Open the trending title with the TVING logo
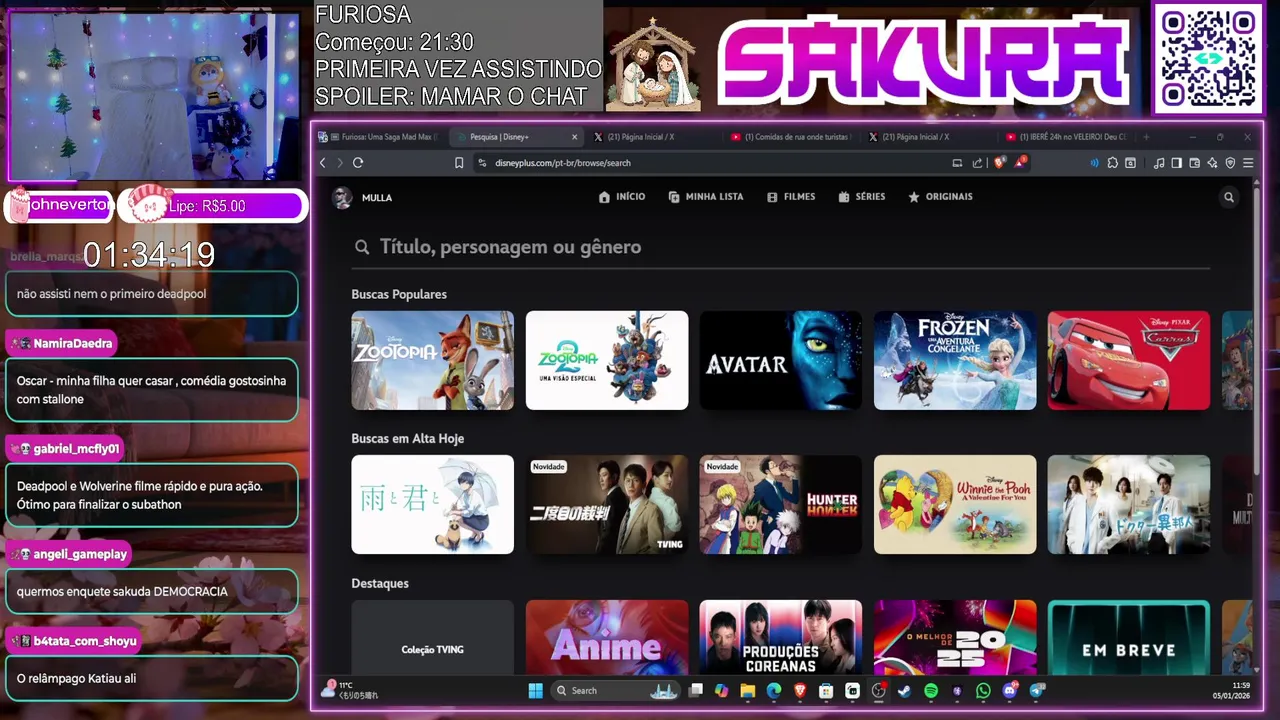 607,505
